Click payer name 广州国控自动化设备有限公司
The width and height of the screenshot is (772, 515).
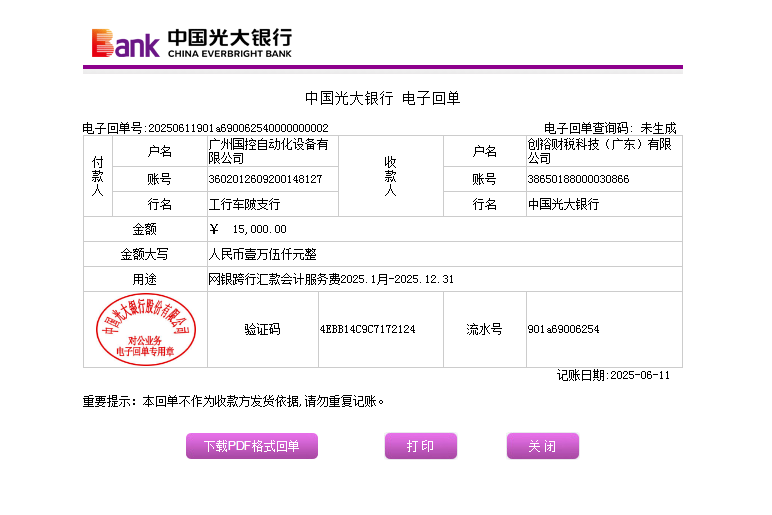[268, 151]
